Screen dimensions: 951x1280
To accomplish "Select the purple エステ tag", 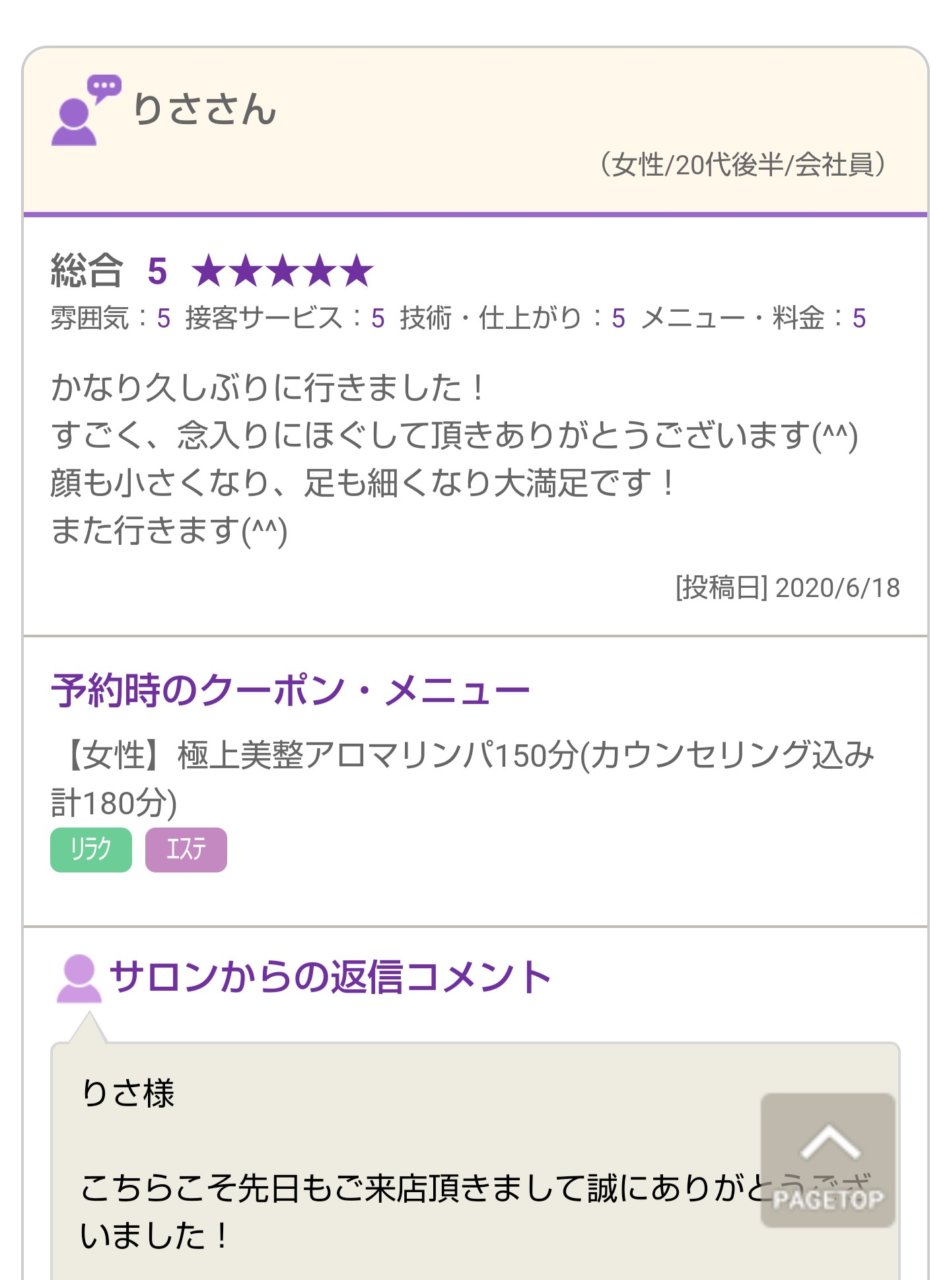I will (x=186, y=850).
